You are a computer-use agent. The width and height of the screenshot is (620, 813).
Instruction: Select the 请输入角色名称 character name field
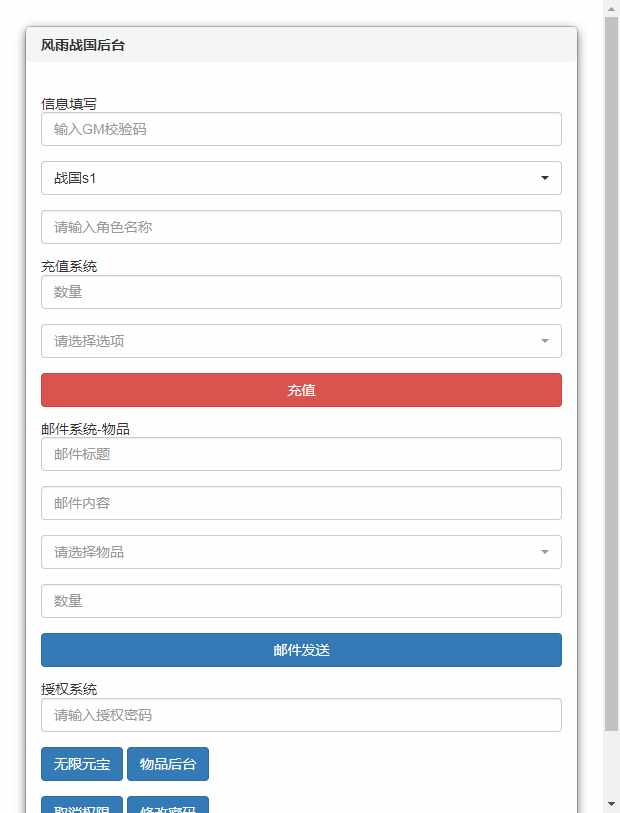300,227
